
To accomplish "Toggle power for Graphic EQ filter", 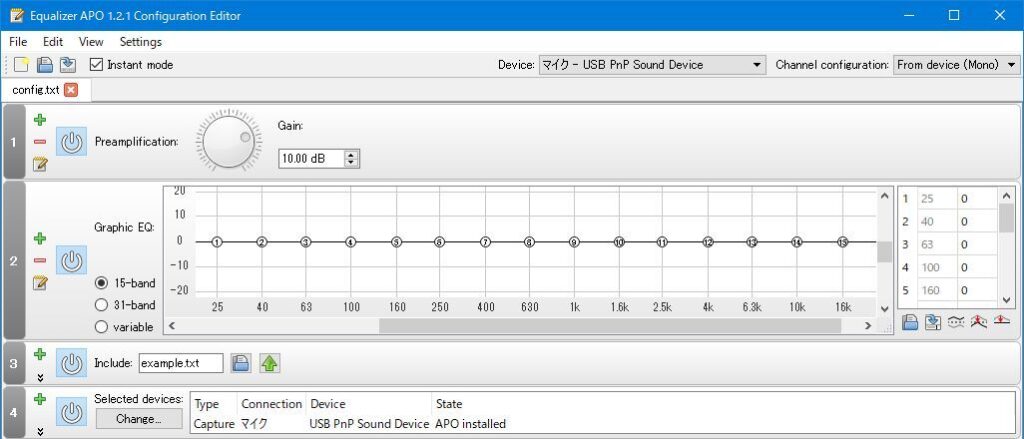I will 71,261.
